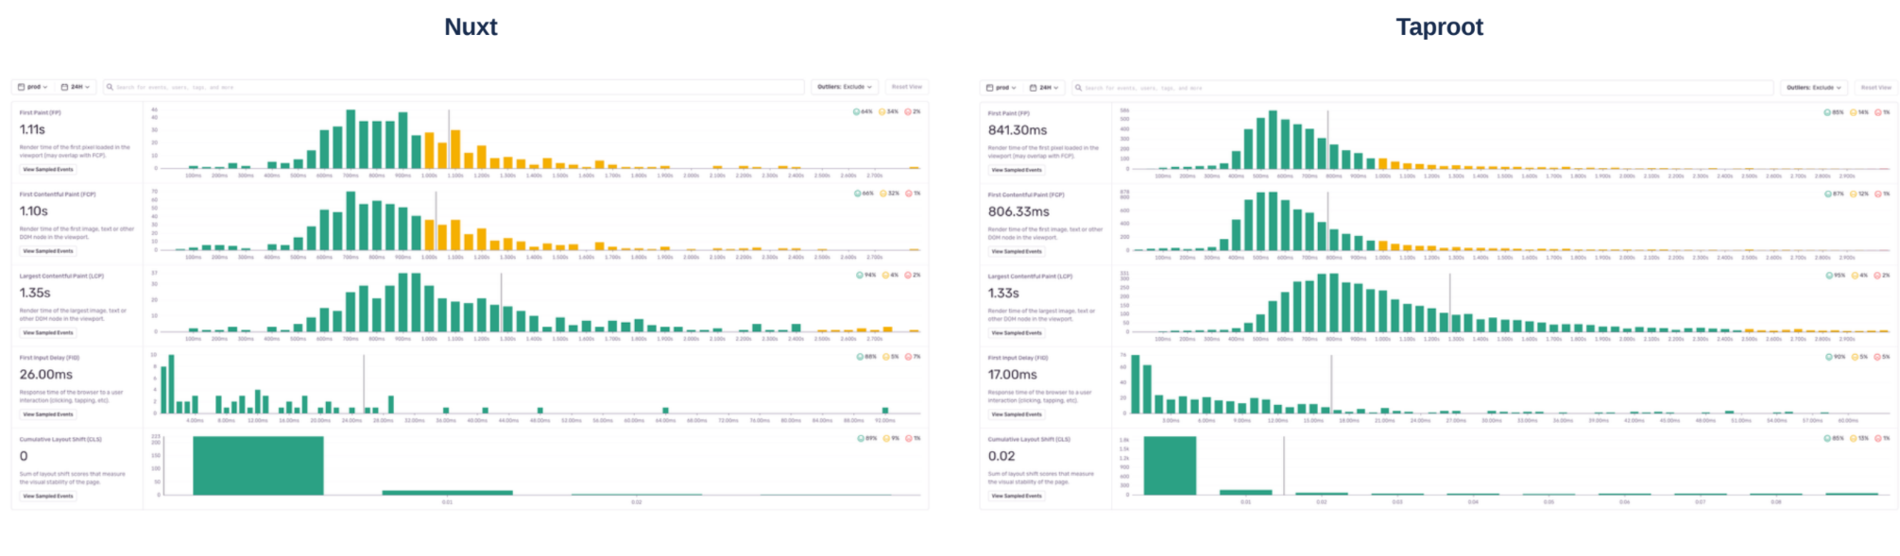
Task: Click the 1.11s First Paint value in Nuxt
Action: pyautogui.click(x=32, y=130)
